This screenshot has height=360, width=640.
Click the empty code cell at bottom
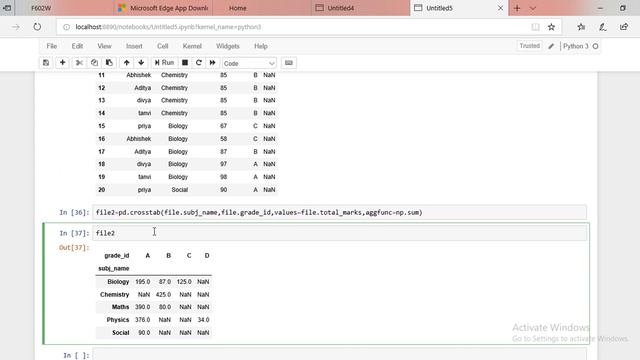(339, 355)
